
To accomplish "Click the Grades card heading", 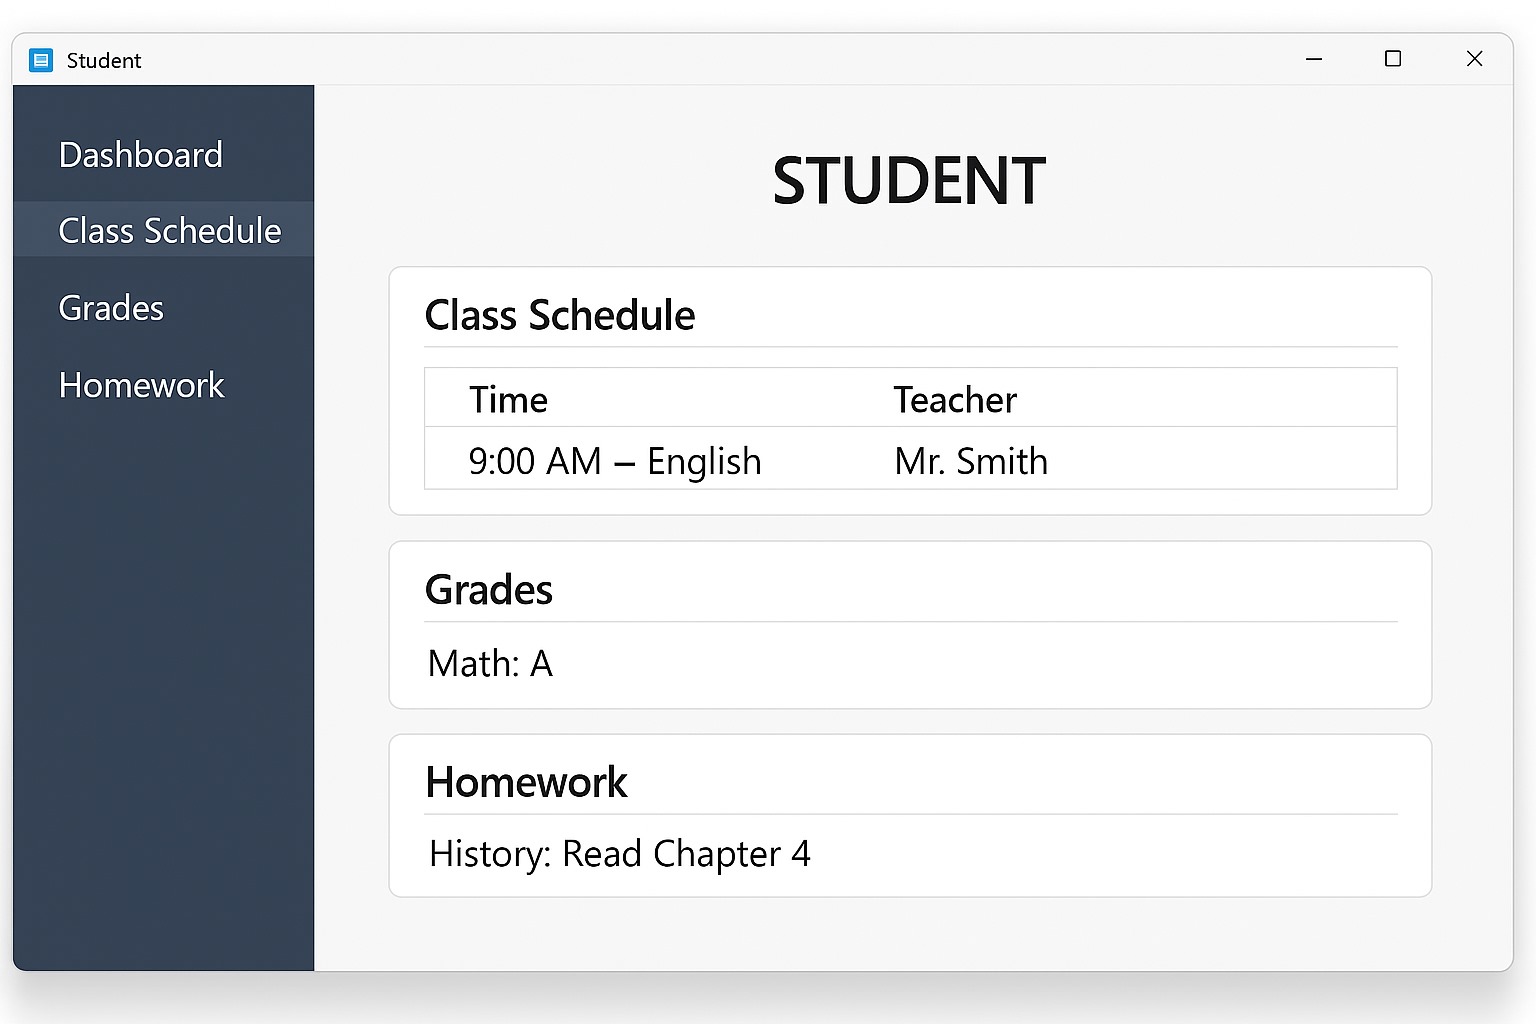I will click(x=489, y=589).
